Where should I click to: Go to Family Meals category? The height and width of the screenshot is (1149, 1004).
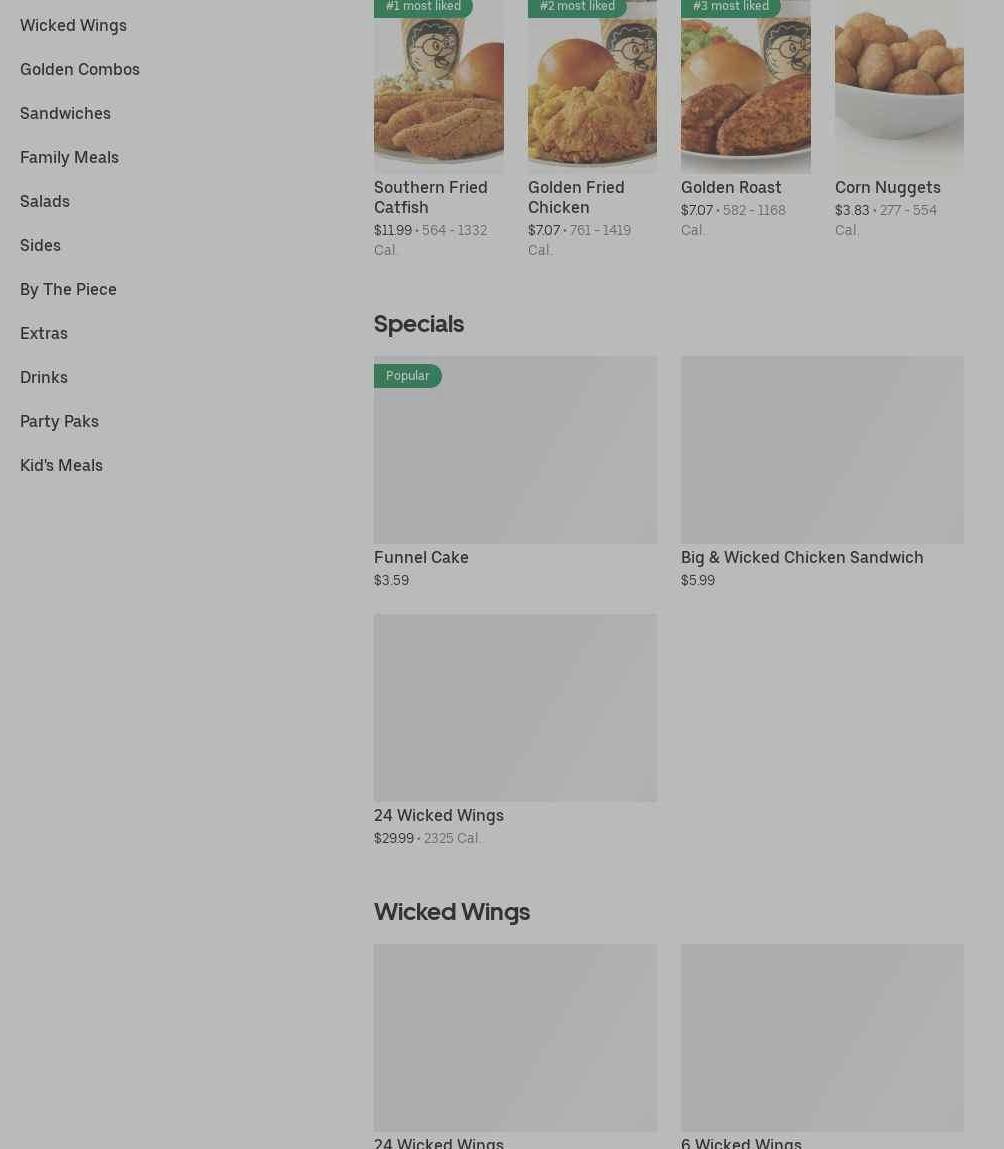[x=69, y=157]
